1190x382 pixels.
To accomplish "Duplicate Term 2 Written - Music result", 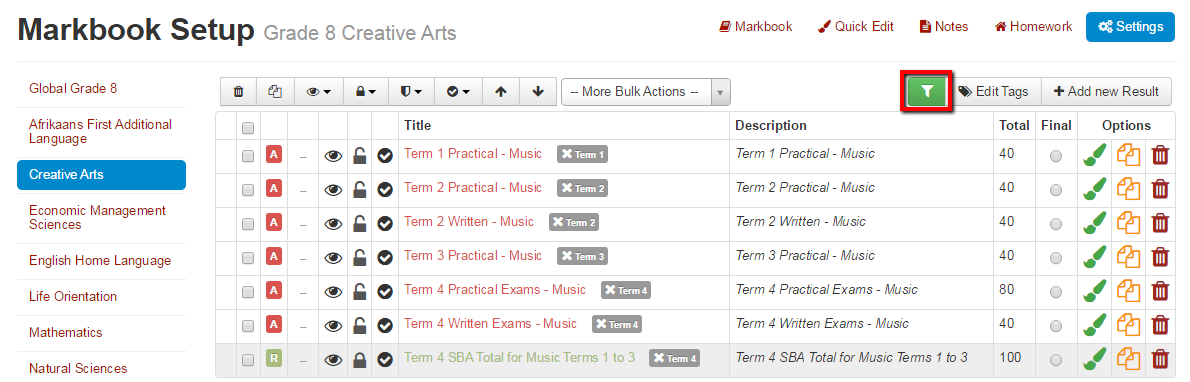I will pos(1129,223).
